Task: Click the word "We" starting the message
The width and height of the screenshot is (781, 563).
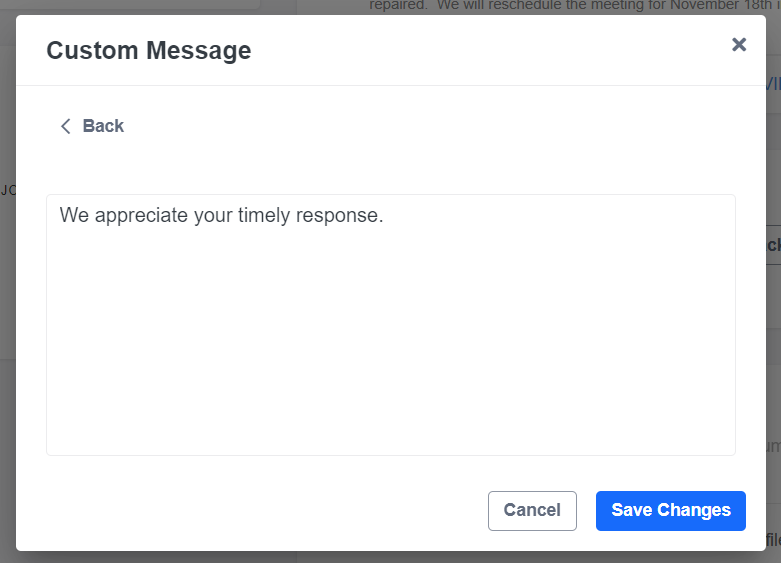Action: 73,215
